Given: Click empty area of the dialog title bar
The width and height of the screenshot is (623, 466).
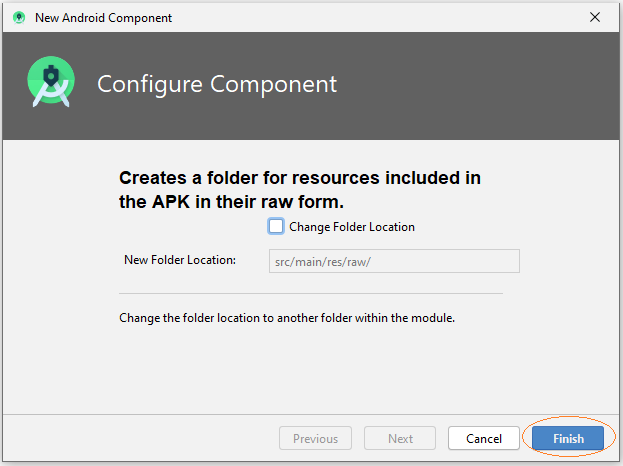Looking at the screenshot, I should point(377,17).
